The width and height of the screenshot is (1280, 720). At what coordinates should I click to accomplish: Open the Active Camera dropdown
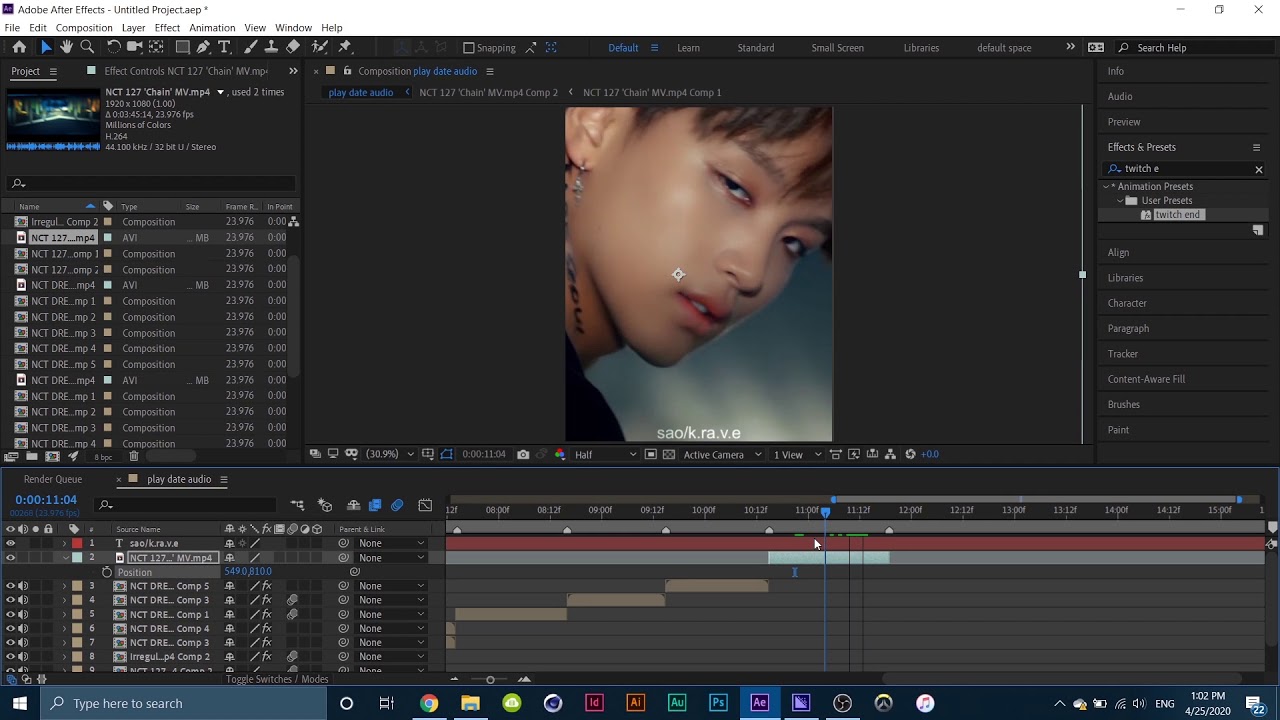[x=722, y=454]
